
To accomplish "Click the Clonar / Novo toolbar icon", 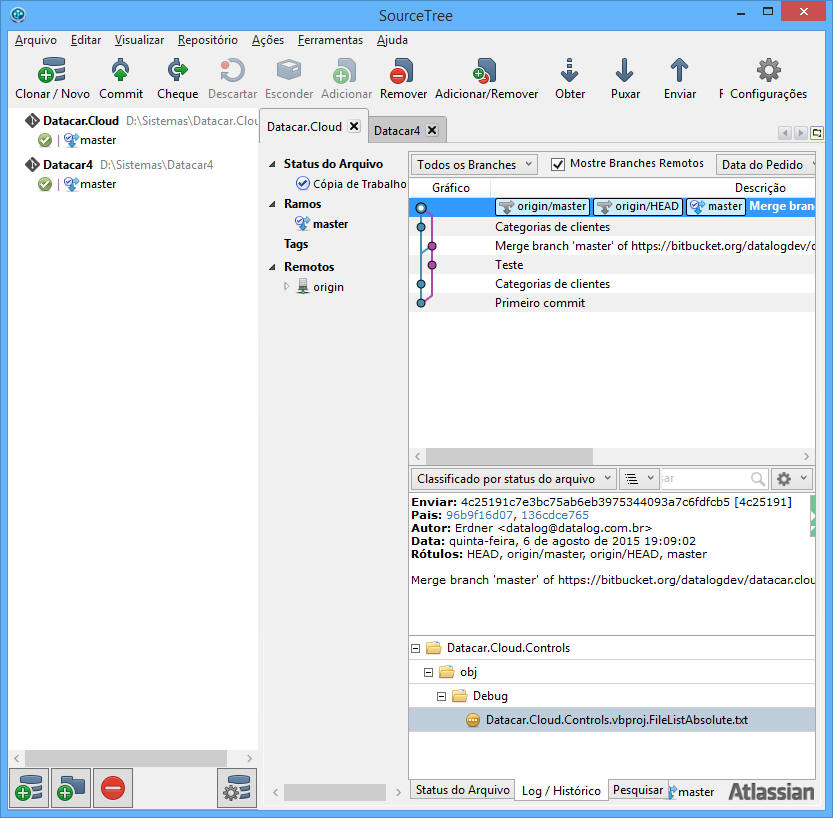I will (x=52, y=71).
